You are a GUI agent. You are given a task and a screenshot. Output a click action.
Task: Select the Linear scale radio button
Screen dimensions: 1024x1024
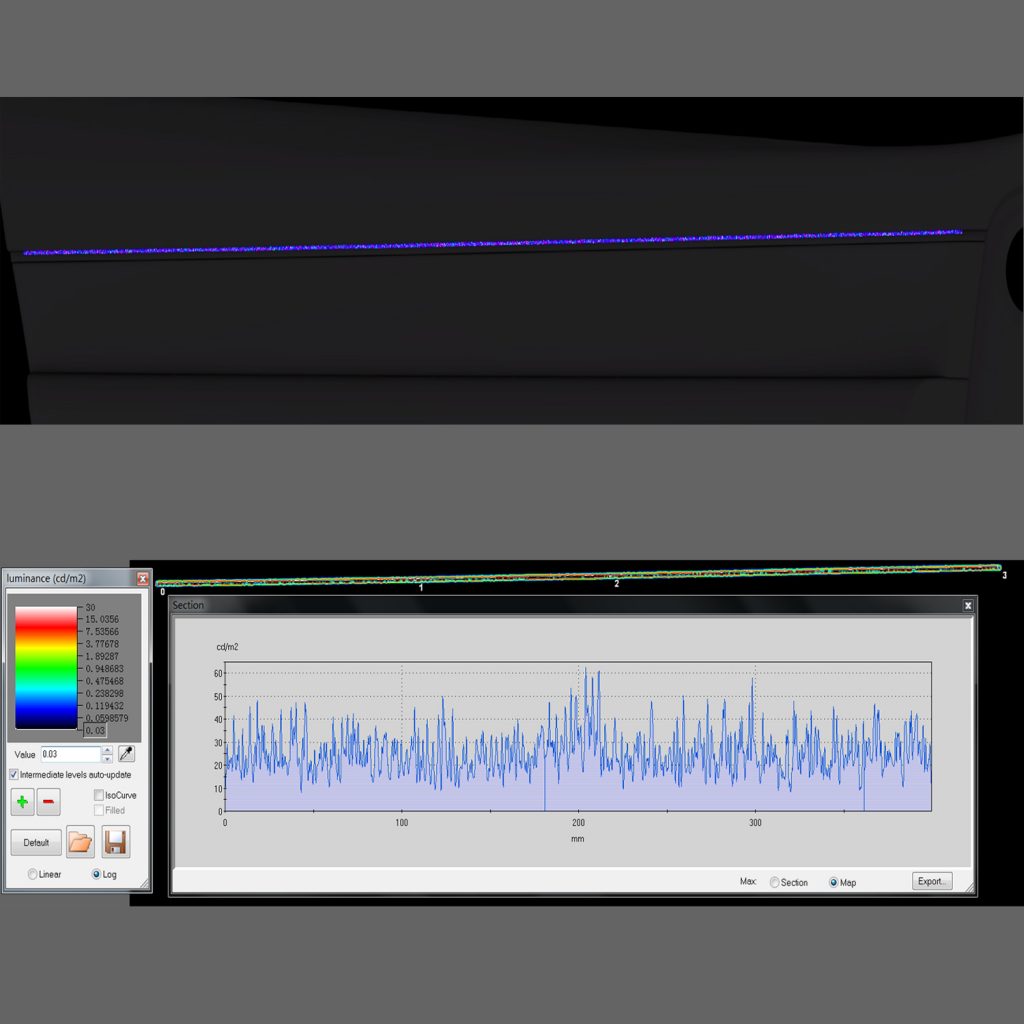click(x=32, y=874)
